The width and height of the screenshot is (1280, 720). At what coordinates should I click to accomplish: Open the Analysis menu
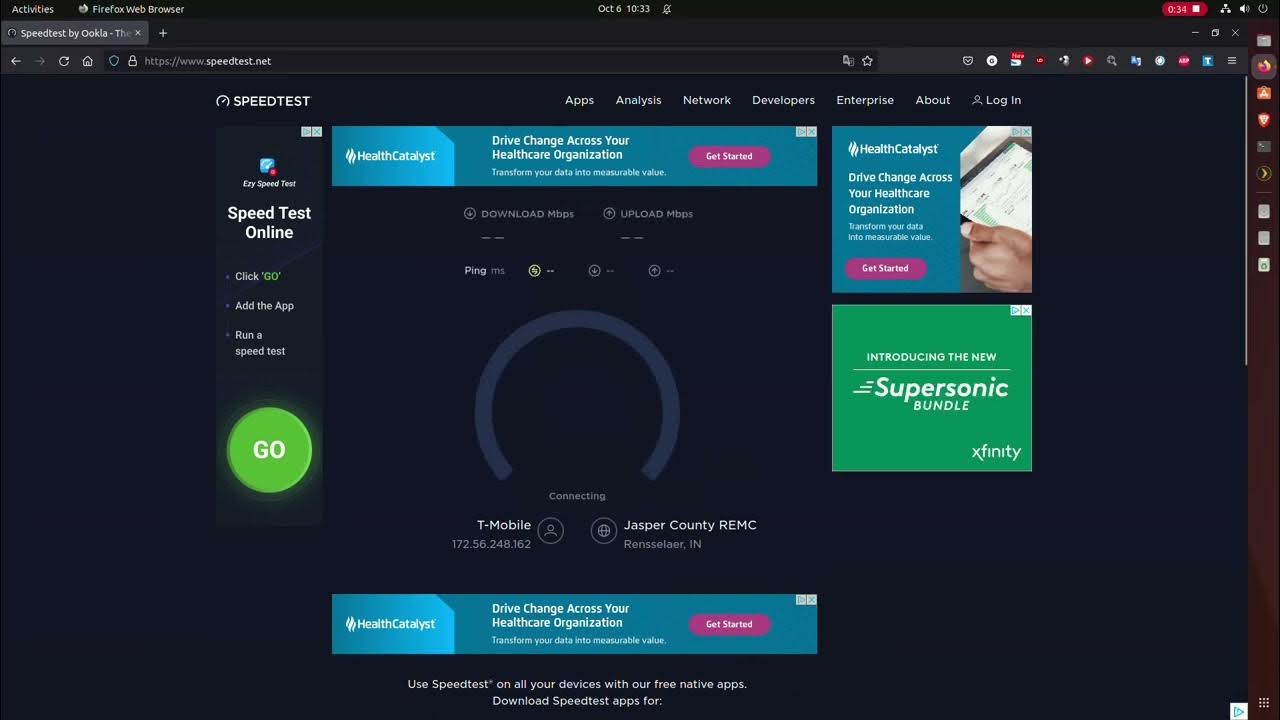(638, 100)
